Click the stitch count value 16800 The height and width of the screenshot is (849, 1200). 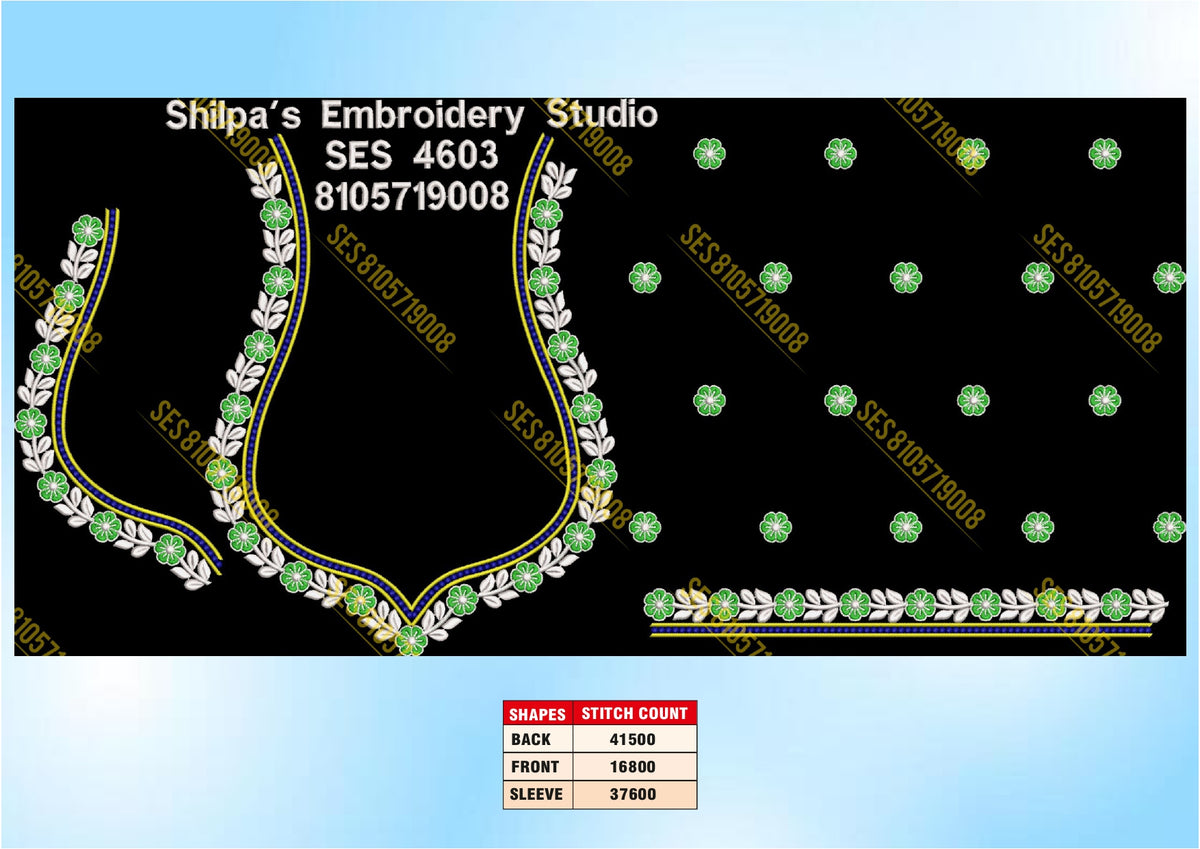tap(635, 767)
